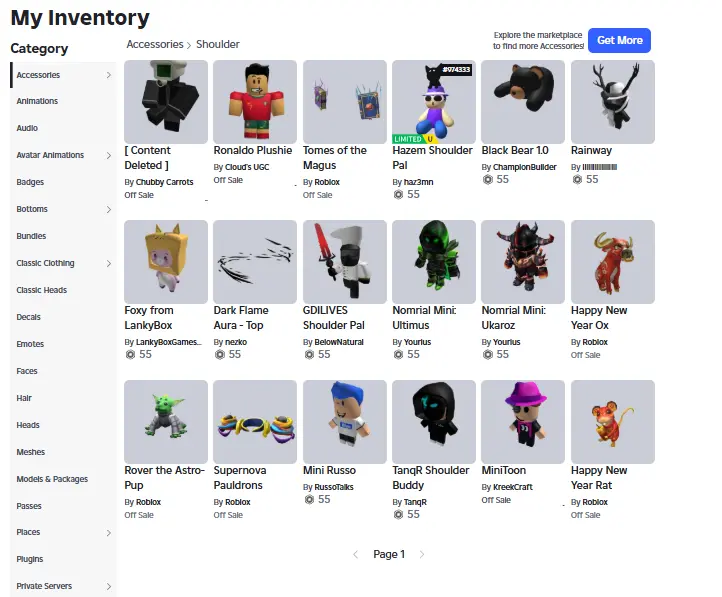The width and height of the screenshot is (722, 597).
Task: Click the Black Bear 1.0 title link
Action: tap(515, 151)
